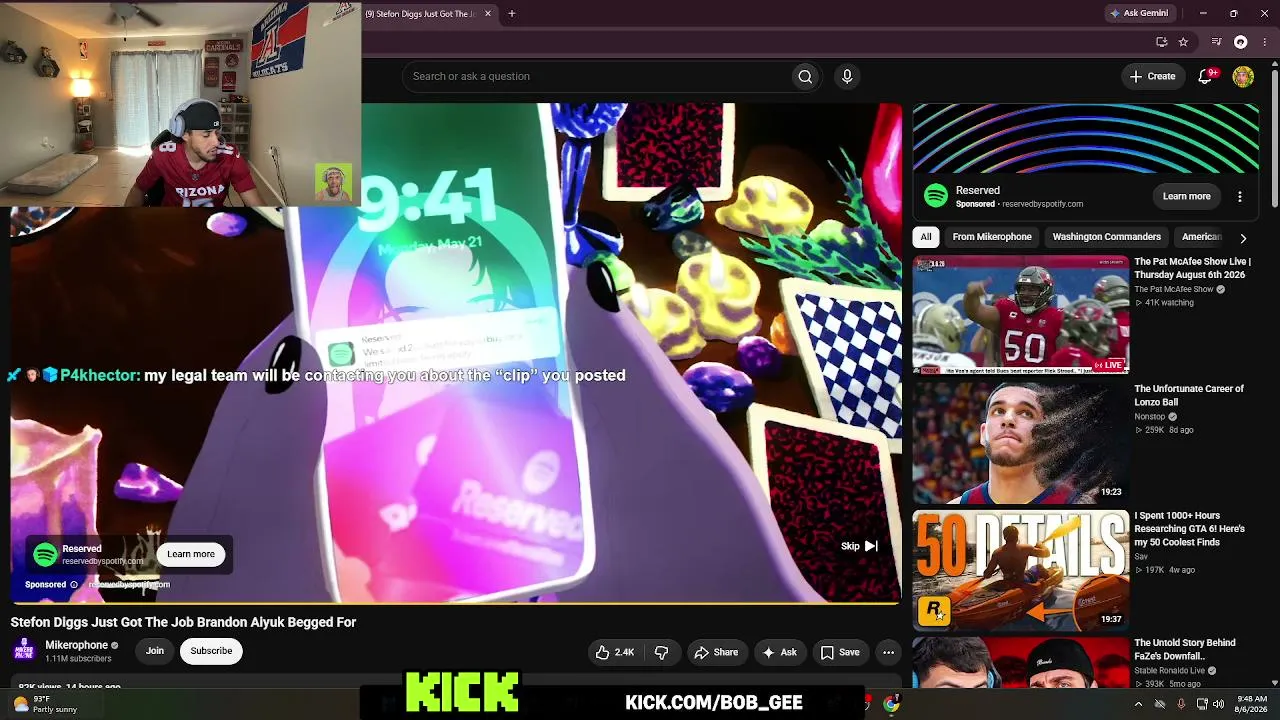1280x720 pixels.
Task: Open 'I Spent 1000+ Hours Researching GTA 6' title
Action: 1189,529
